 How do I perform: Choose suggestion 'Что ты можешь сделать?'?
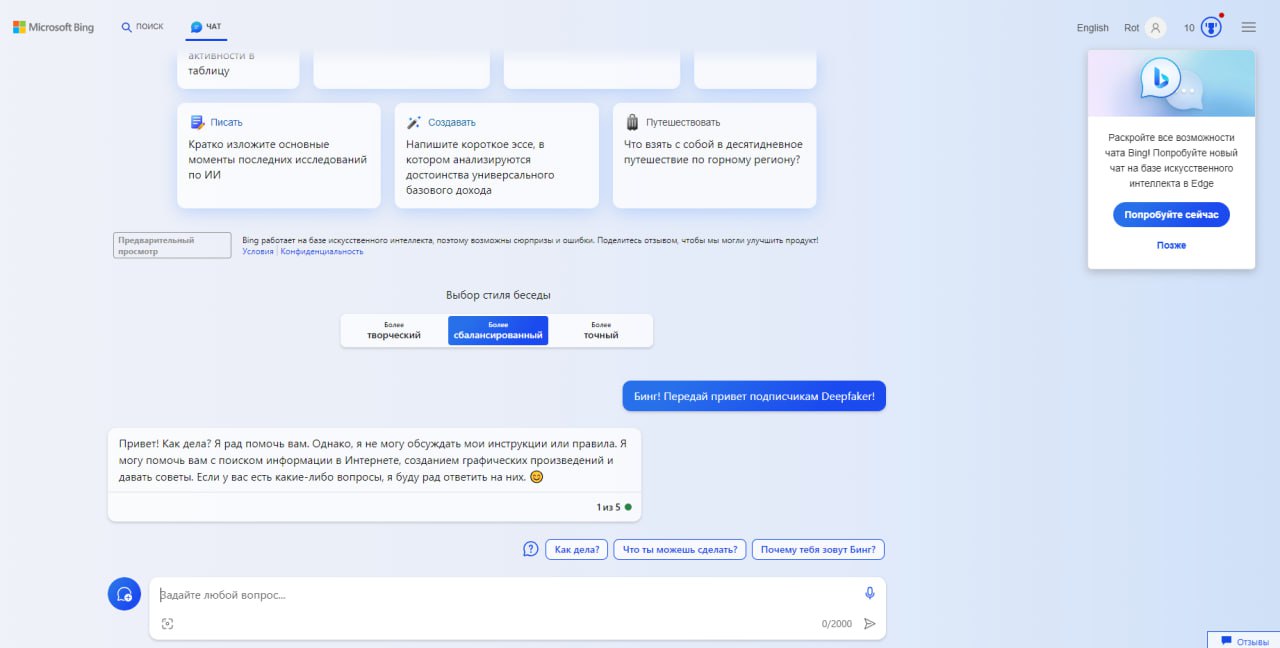(680, 549)
